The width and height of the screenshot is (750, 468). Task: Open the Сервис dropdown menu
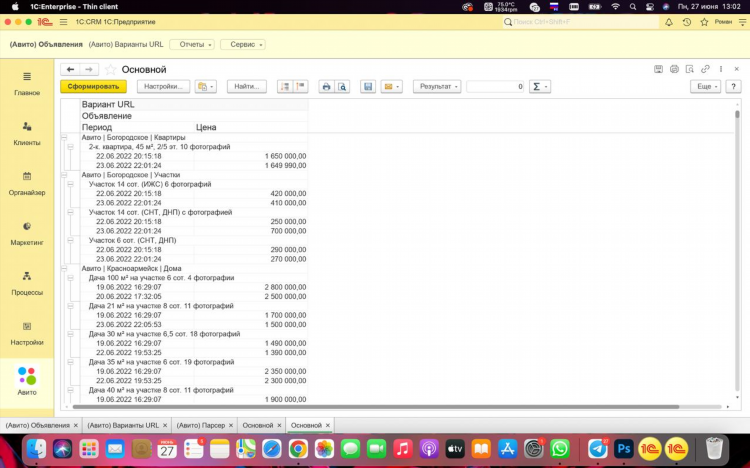(x=243, y=45)
